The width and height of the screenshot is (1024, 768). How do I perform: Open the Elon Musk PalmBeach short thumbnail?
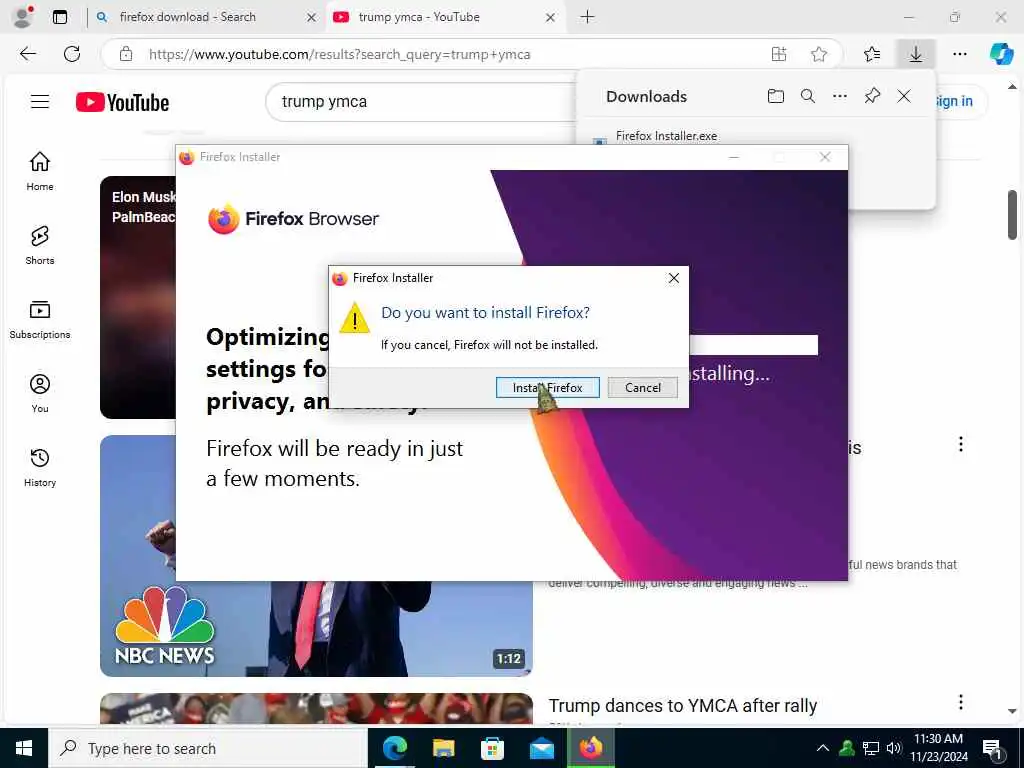(x=138, y=297)
